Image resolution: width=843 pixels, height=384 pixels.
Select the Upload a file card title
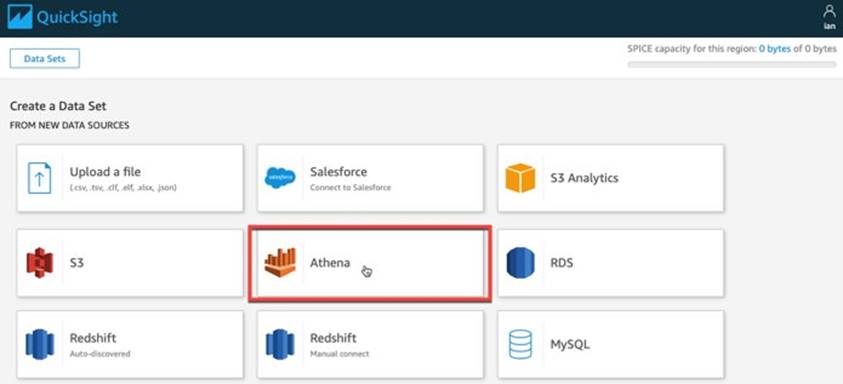[x=105, y=172]
